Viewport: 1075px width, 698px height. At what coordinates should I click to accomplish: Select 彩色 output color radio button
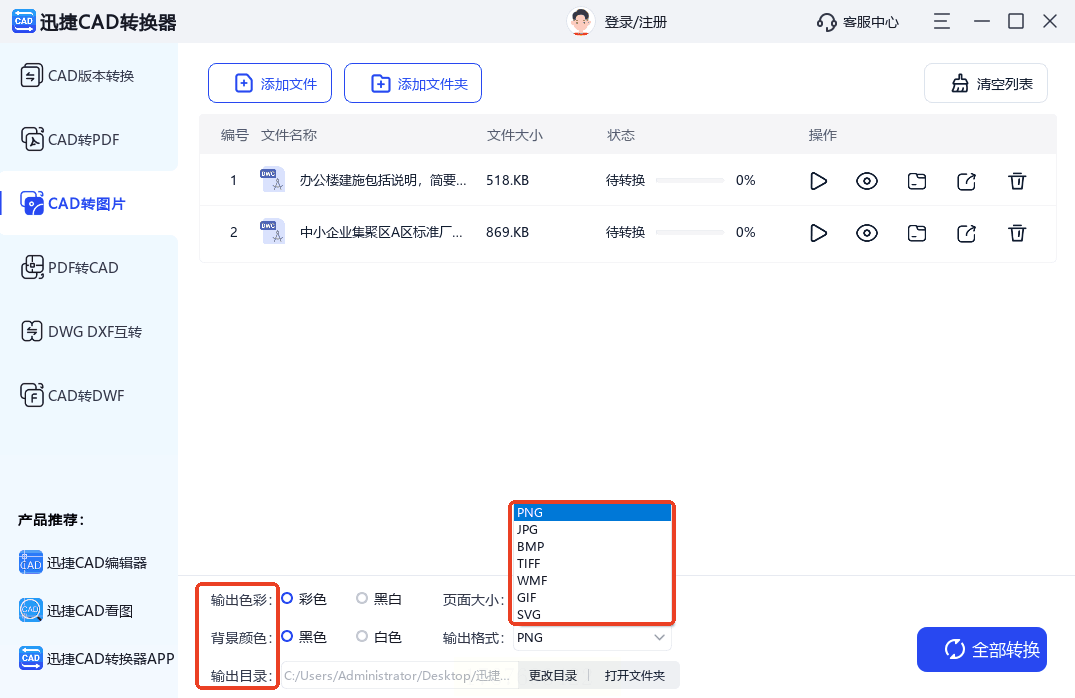[287, 599]
